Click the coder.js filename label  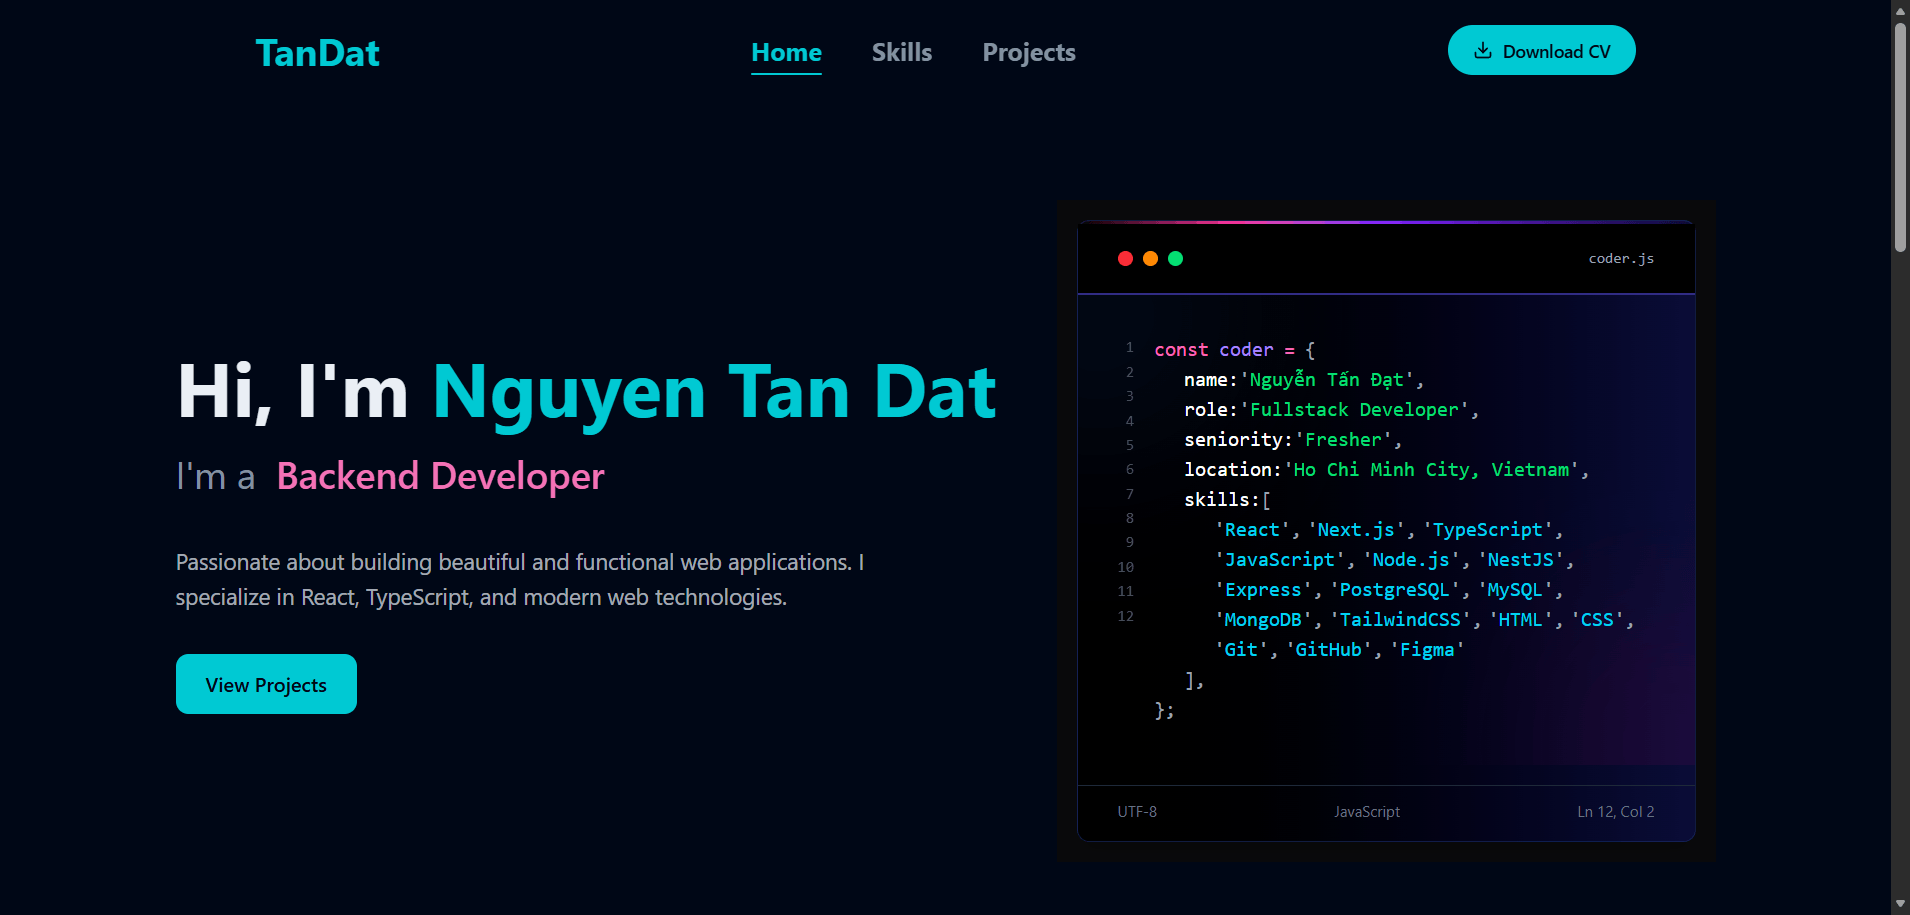1621,259
